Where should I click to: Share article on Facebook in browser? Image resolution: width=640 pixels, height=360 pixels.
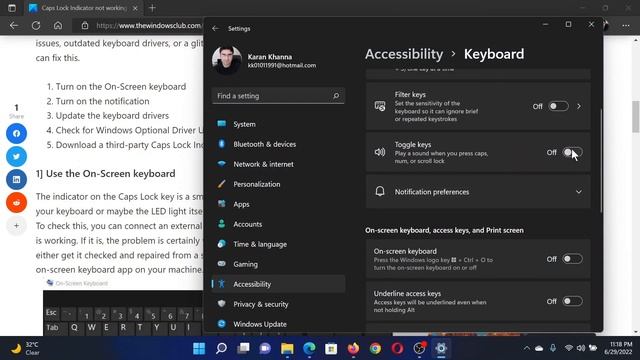pyautogui.click(x=16, y=133)
